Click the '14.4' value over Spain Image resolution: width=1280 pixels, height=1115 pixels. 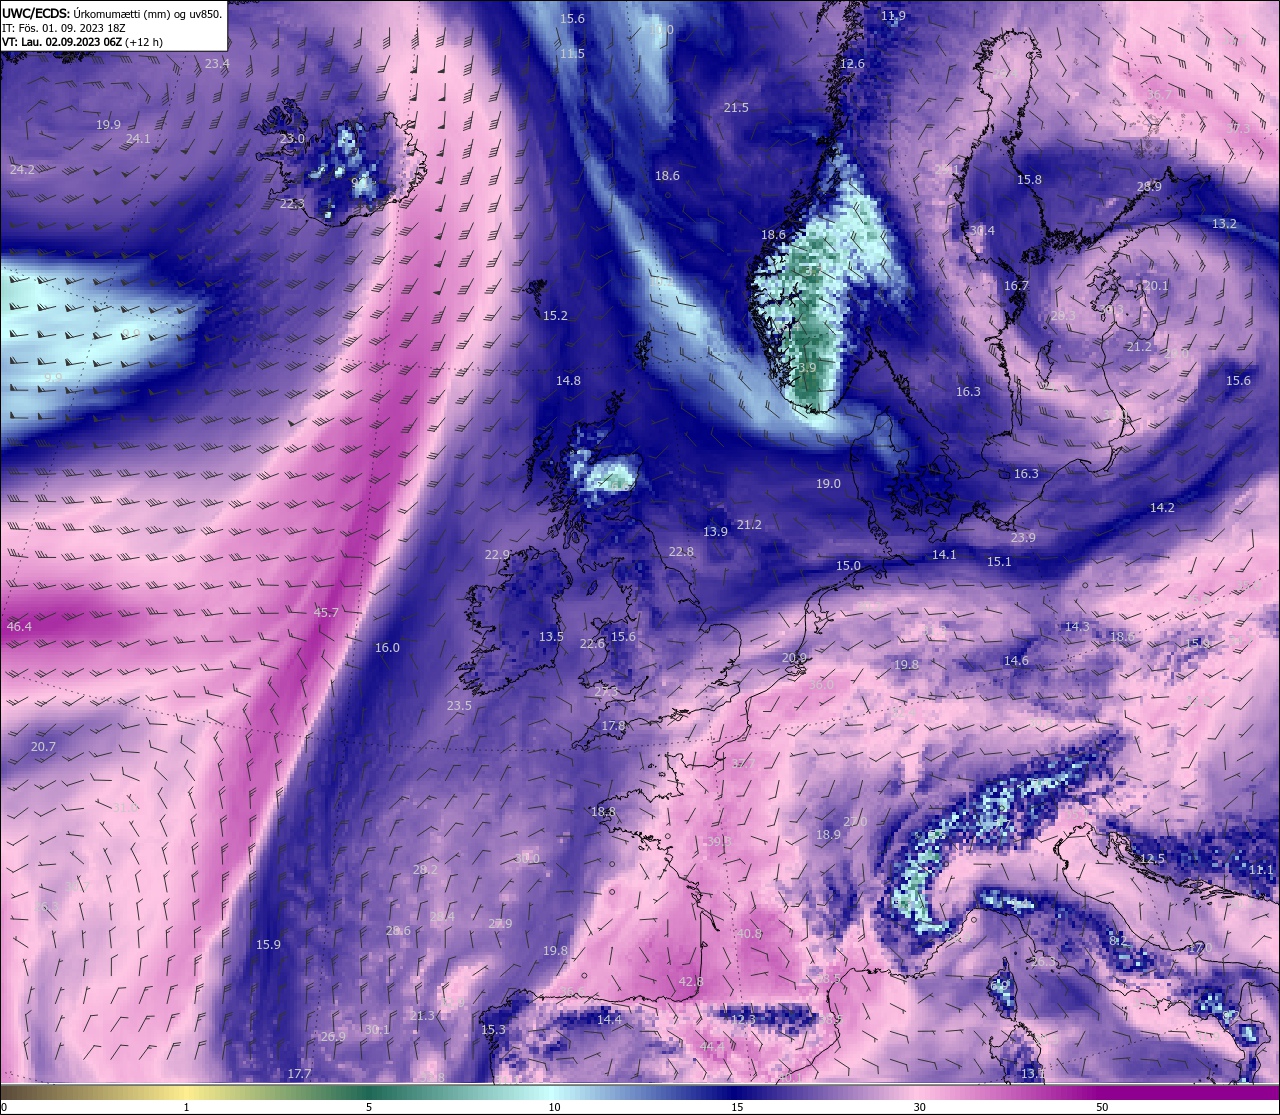(x=609, y=1020)
